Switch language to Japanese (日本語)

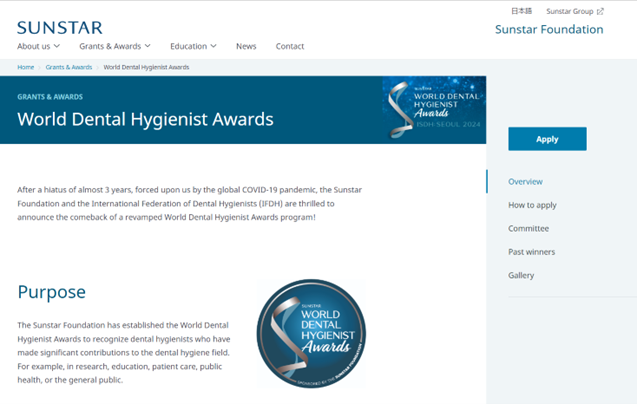(x=522, y=11)
